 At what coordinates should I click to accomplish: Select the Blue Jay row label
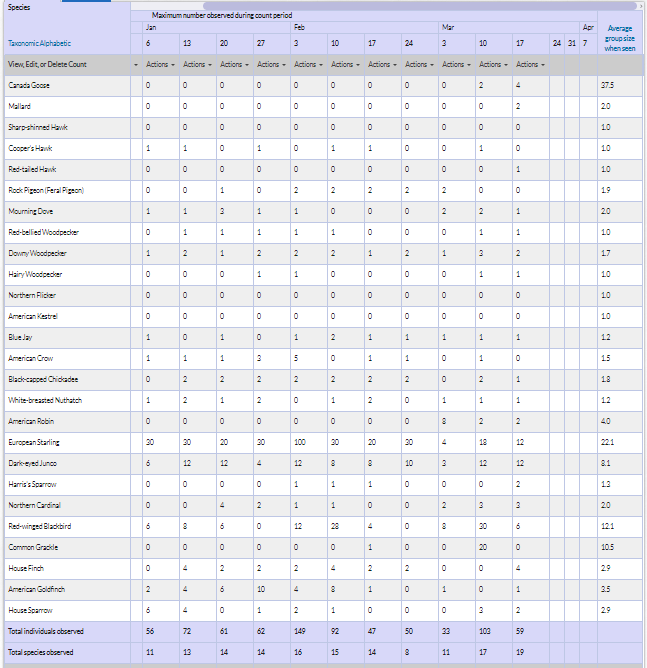(x=20, y=337)
